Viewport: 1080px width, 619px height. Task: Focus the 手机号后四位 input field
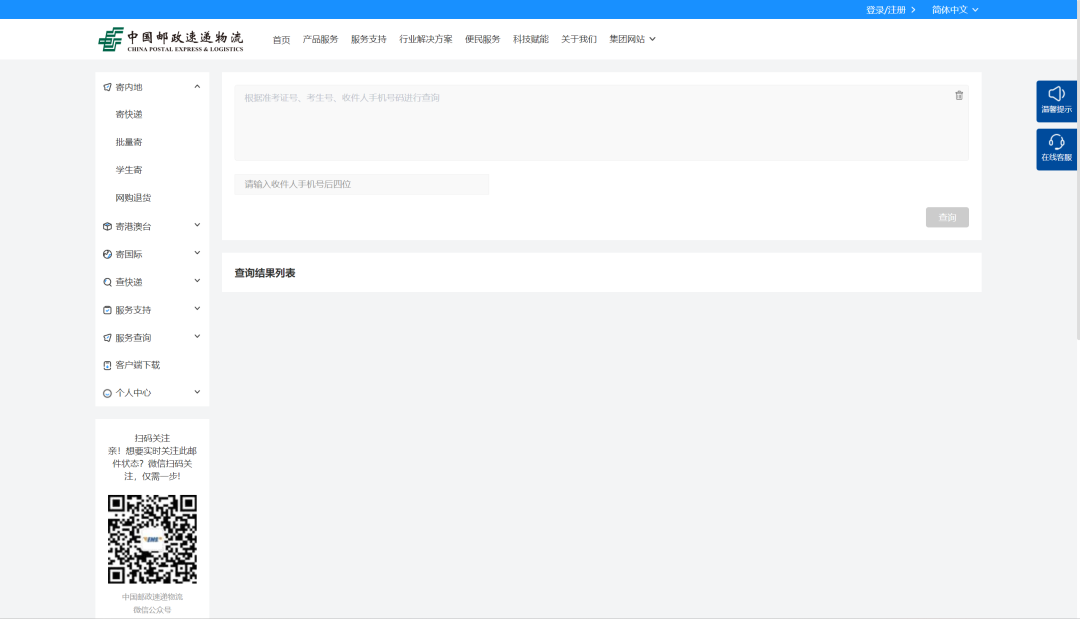tap(362, 185)
